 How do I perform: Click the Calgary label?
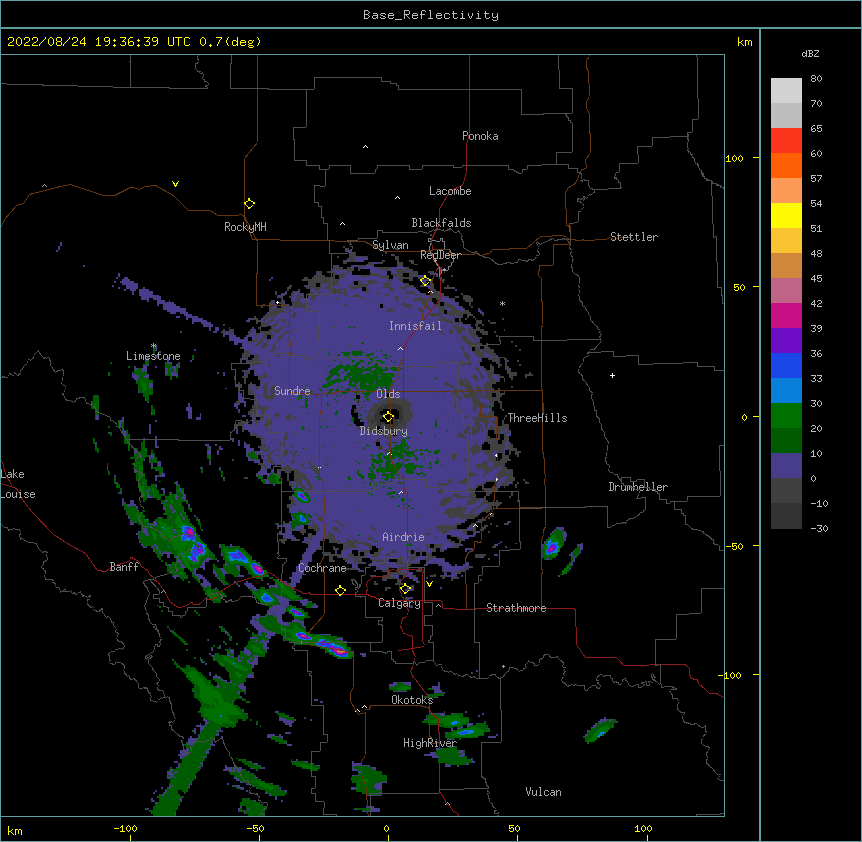tap(399, 603)
